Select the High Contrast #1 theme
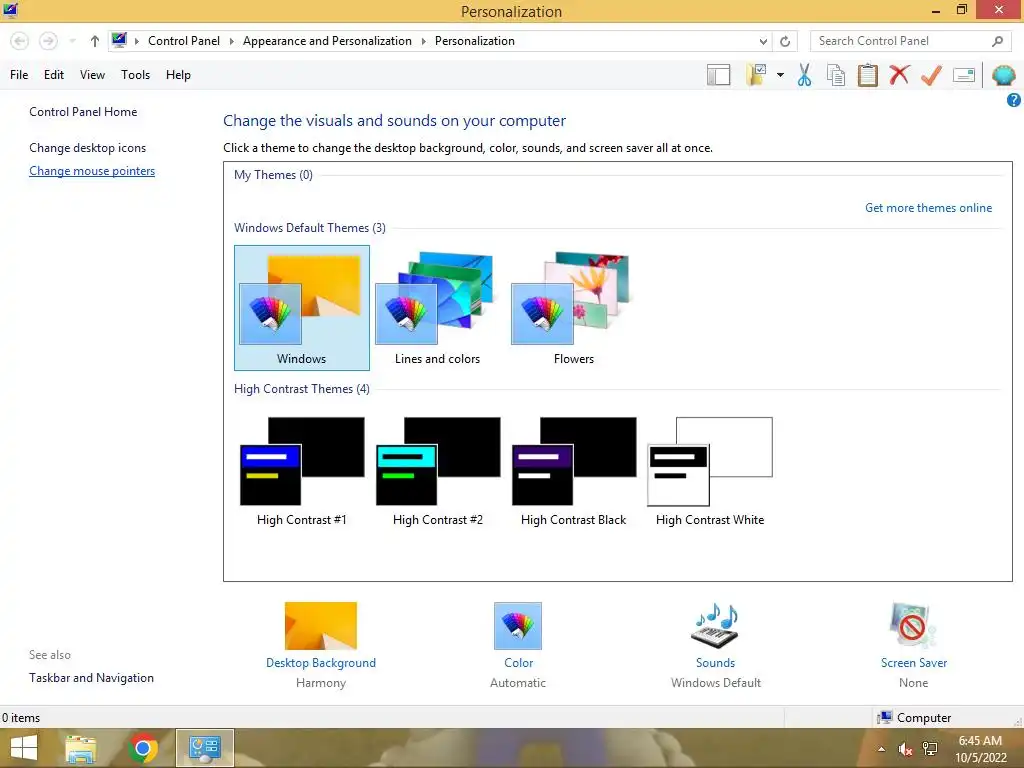Screen dimensions: 1024x768 coord(302,470)
